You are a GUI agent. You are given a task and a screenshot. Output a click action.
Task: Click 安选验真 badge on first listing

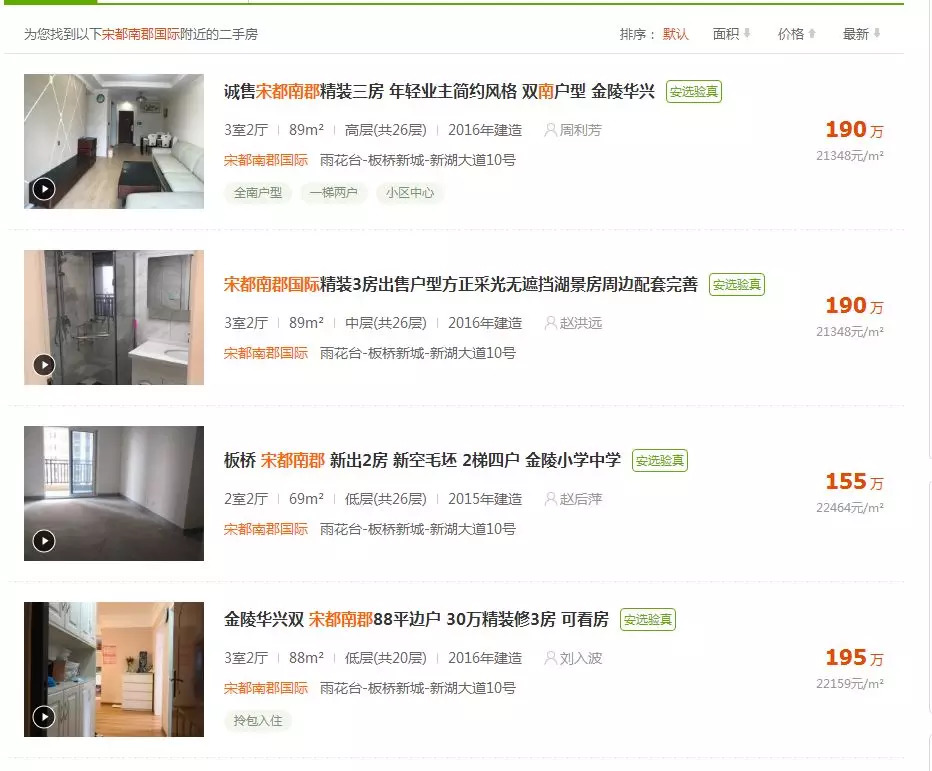pos(694,92)
